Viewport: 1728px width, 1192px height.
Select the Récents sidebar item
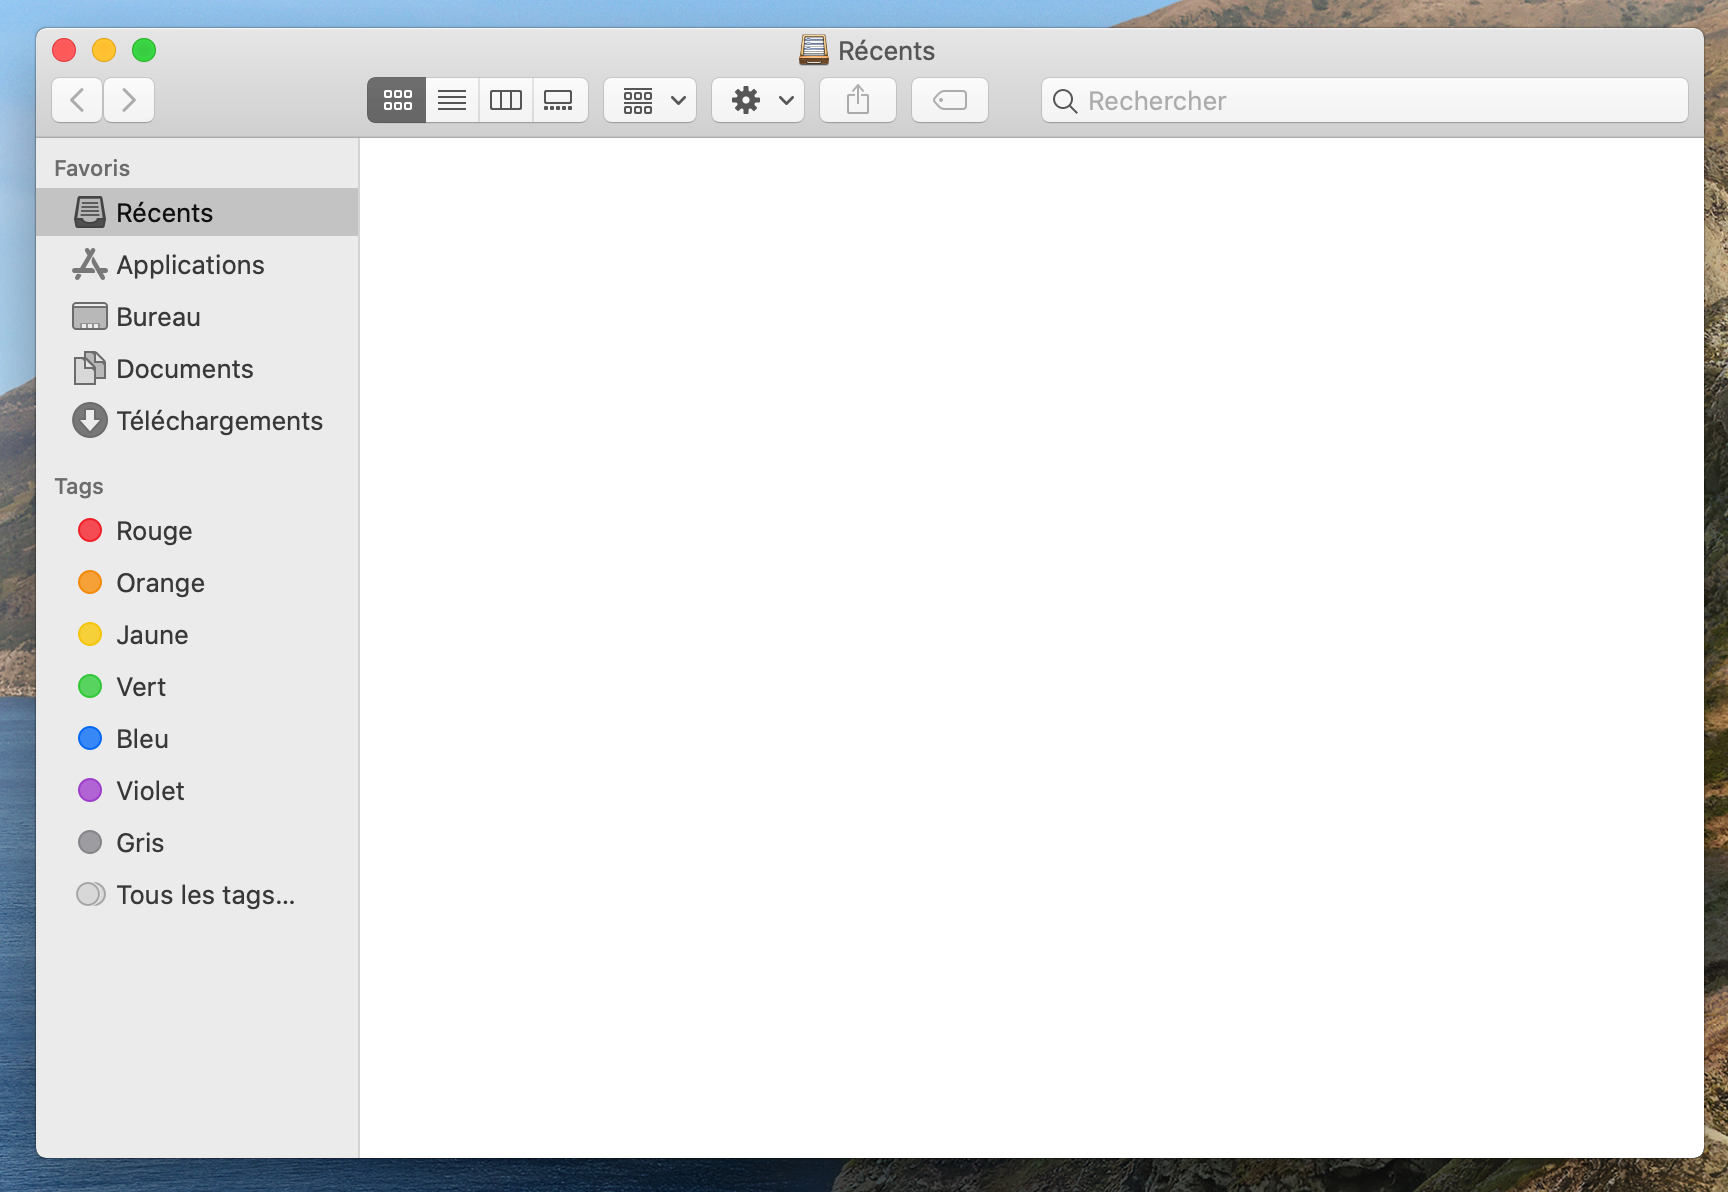pos(164,213)
